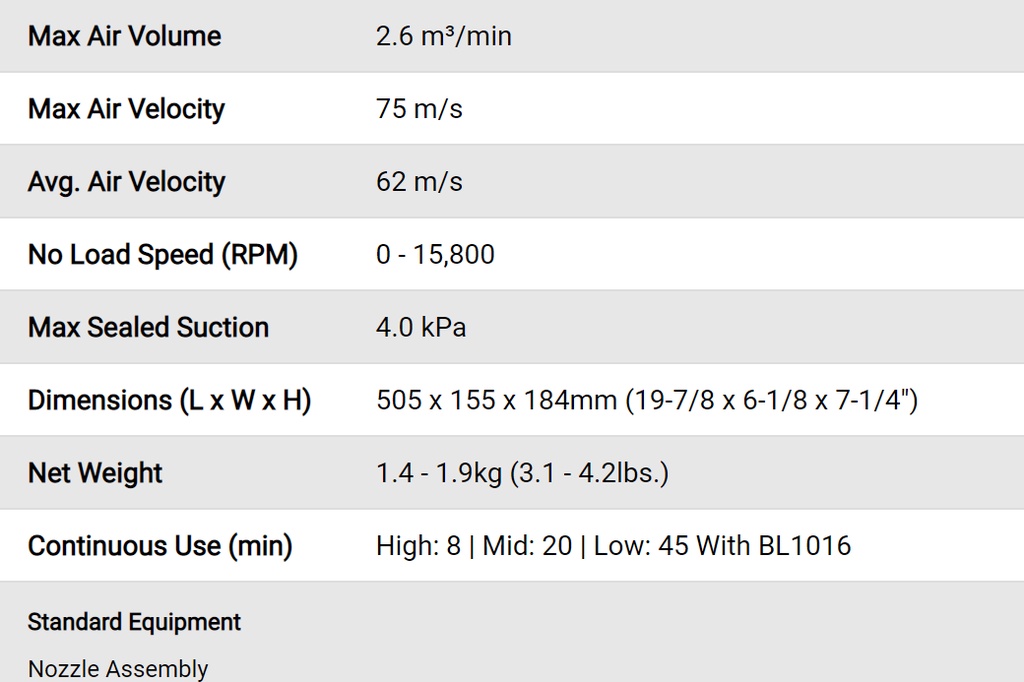The image size is (1024, 682).
Task: Click the 0 - 15,800 speed value
Action: (435, 255)
